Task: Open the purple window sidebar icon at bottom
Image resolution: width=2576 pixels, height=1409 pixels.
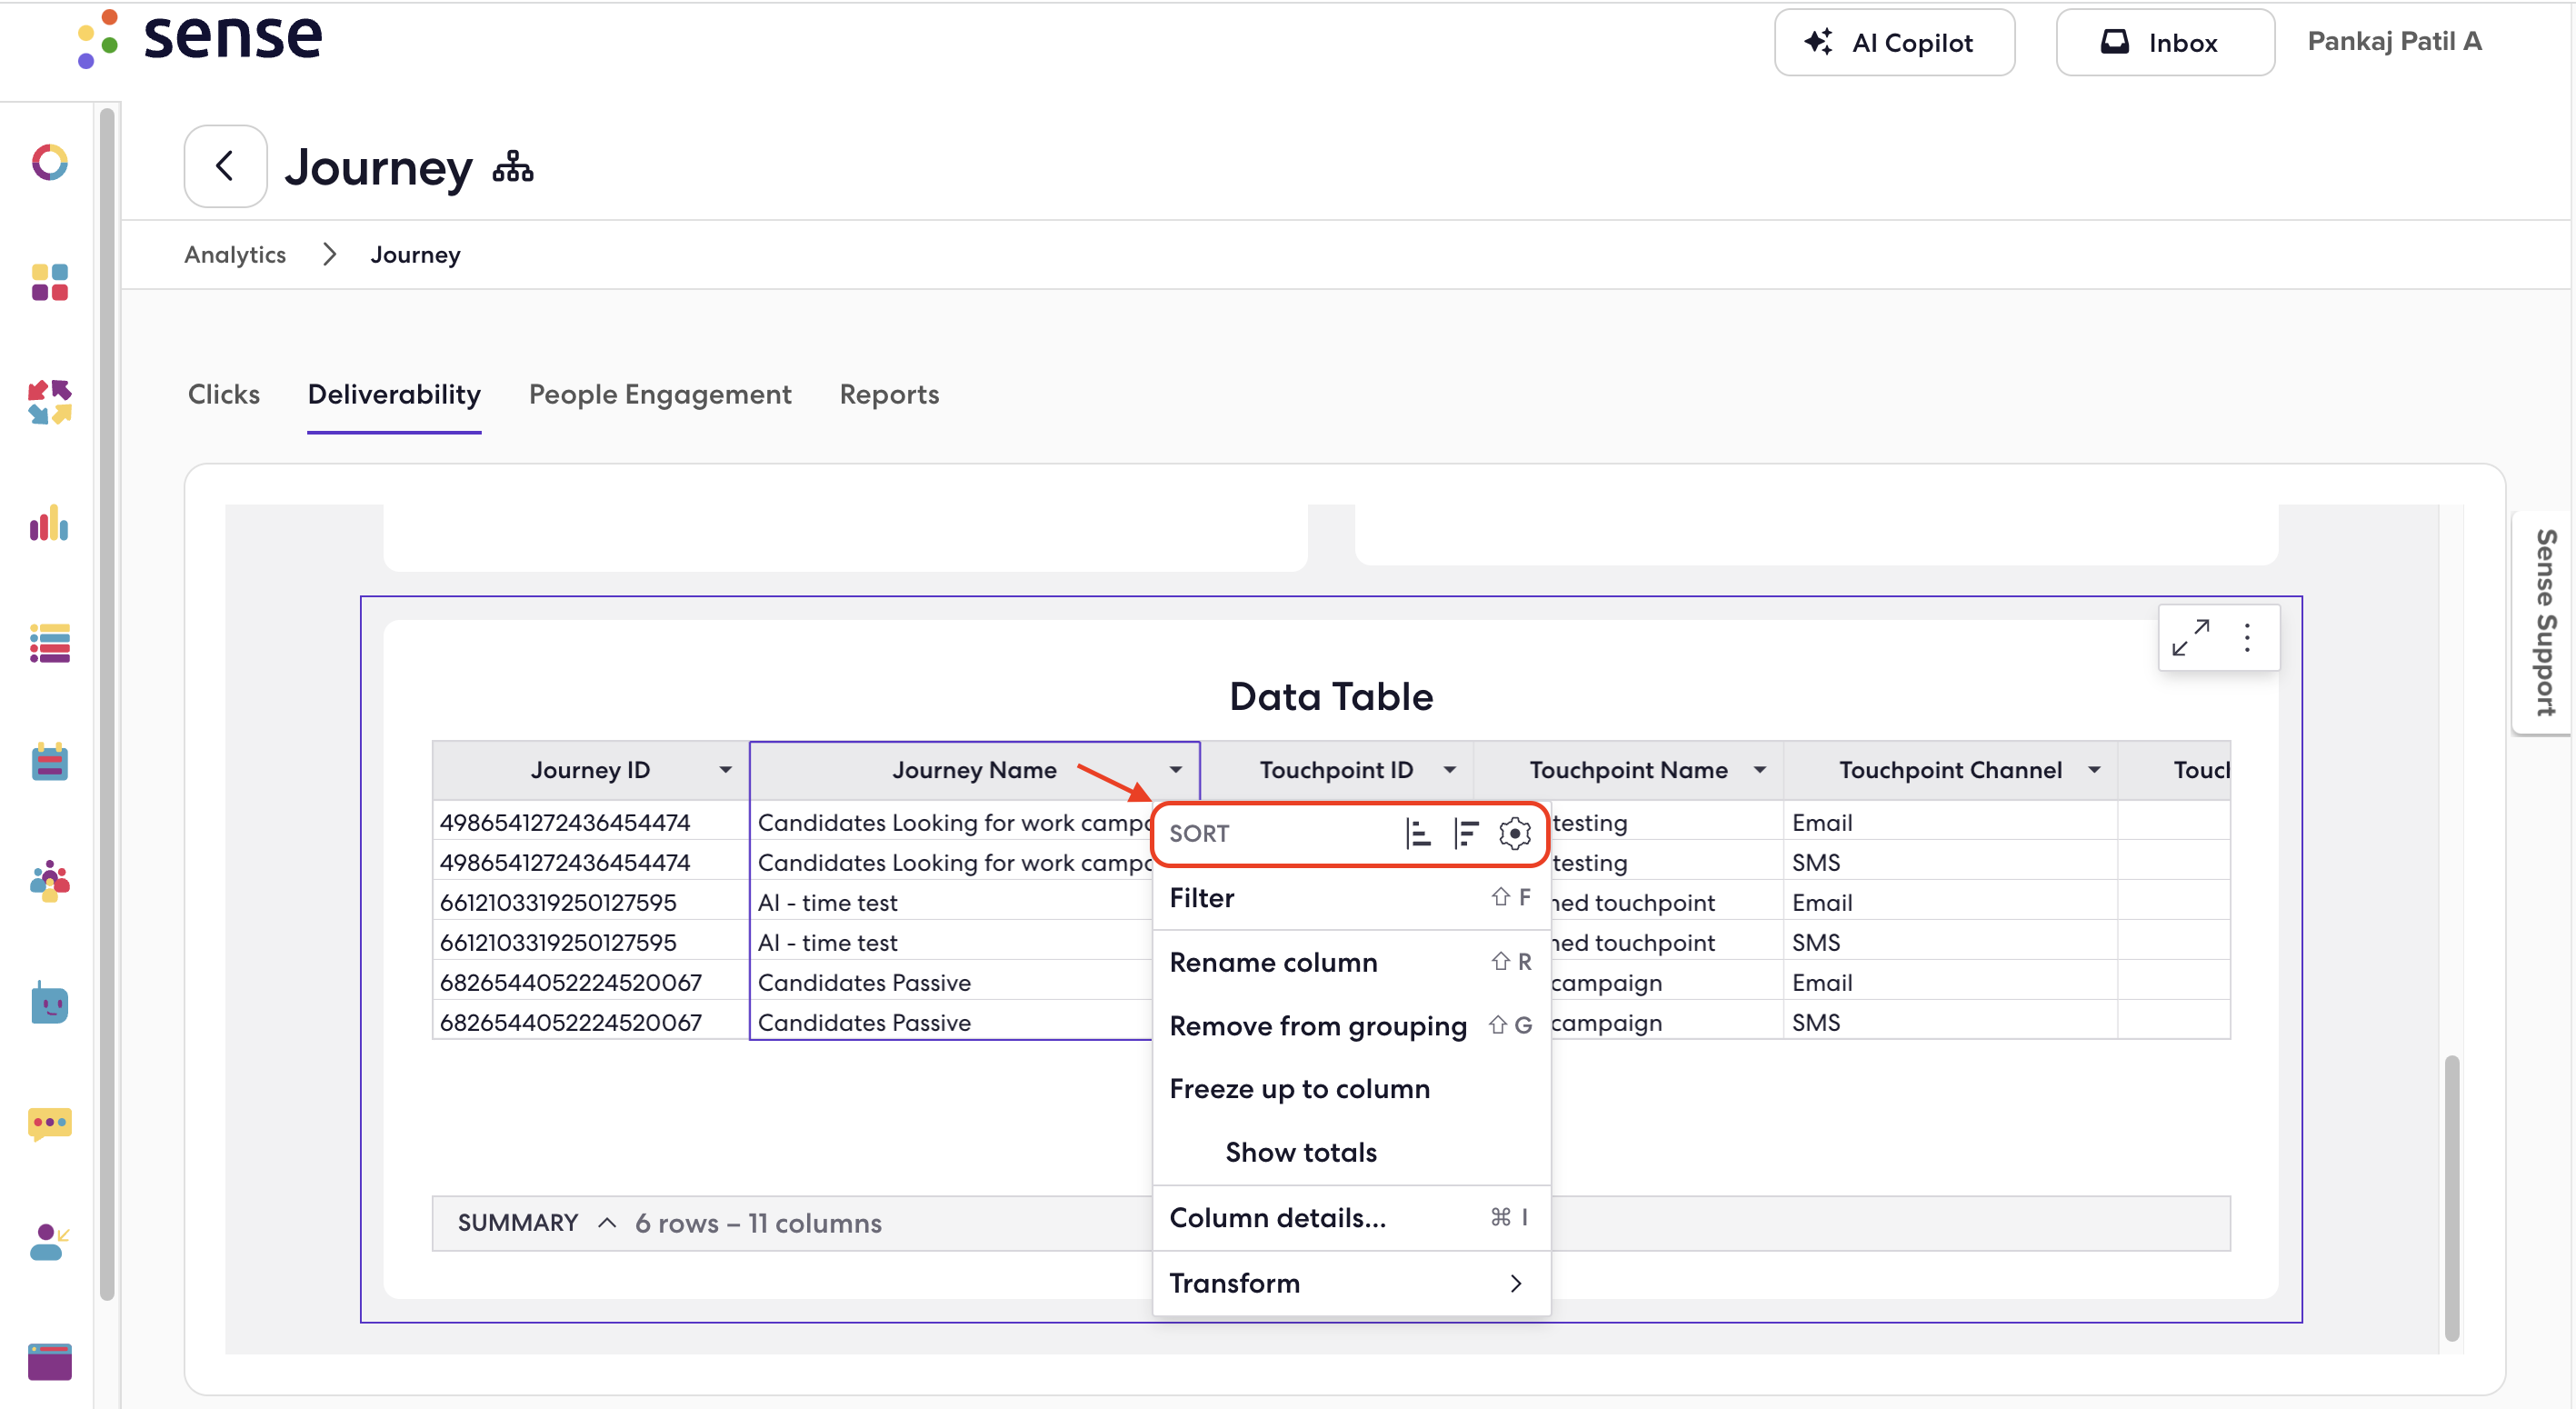Action: click(x=49, y=1362)
